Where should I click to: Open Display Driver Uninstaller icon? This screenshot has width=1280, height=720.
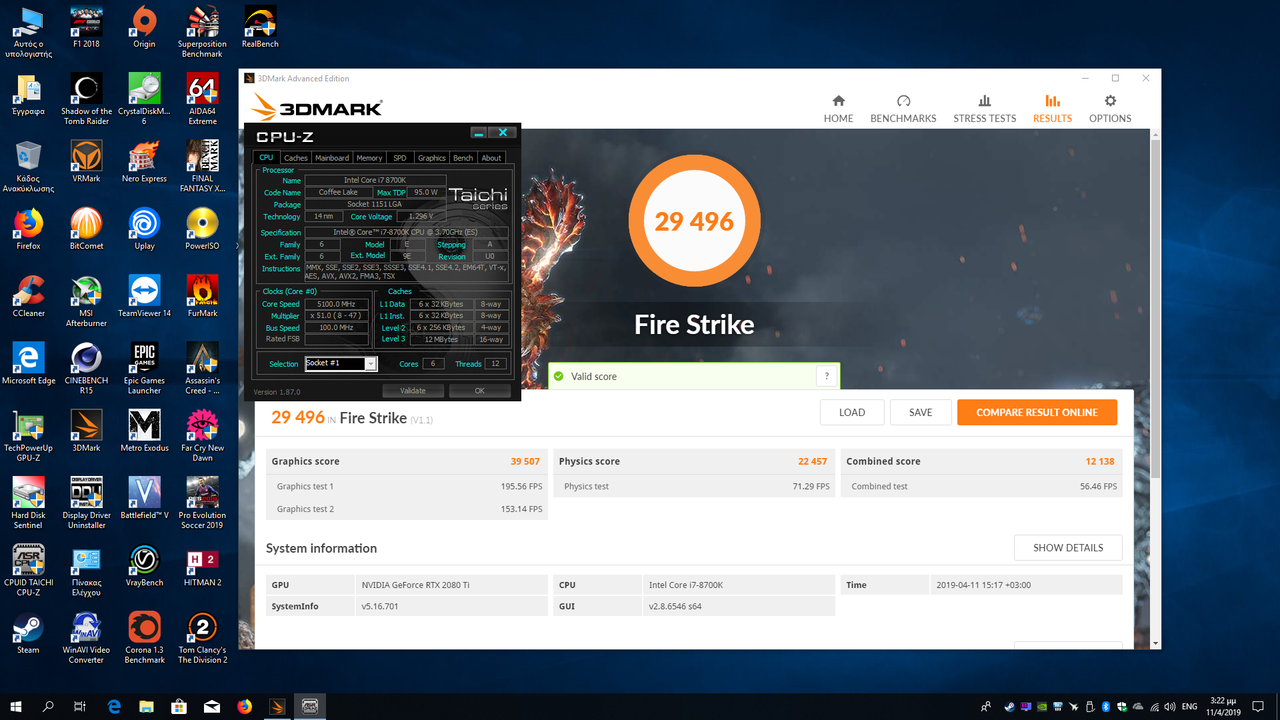point(86,503)
